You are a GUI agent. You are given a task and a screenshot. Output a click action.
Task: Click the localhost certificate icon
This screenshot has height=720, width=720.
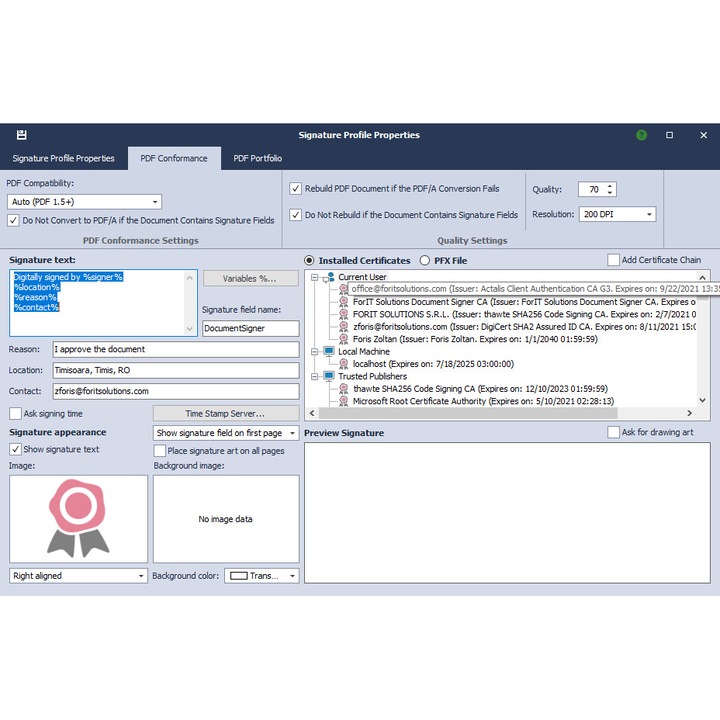coord(344,365)
